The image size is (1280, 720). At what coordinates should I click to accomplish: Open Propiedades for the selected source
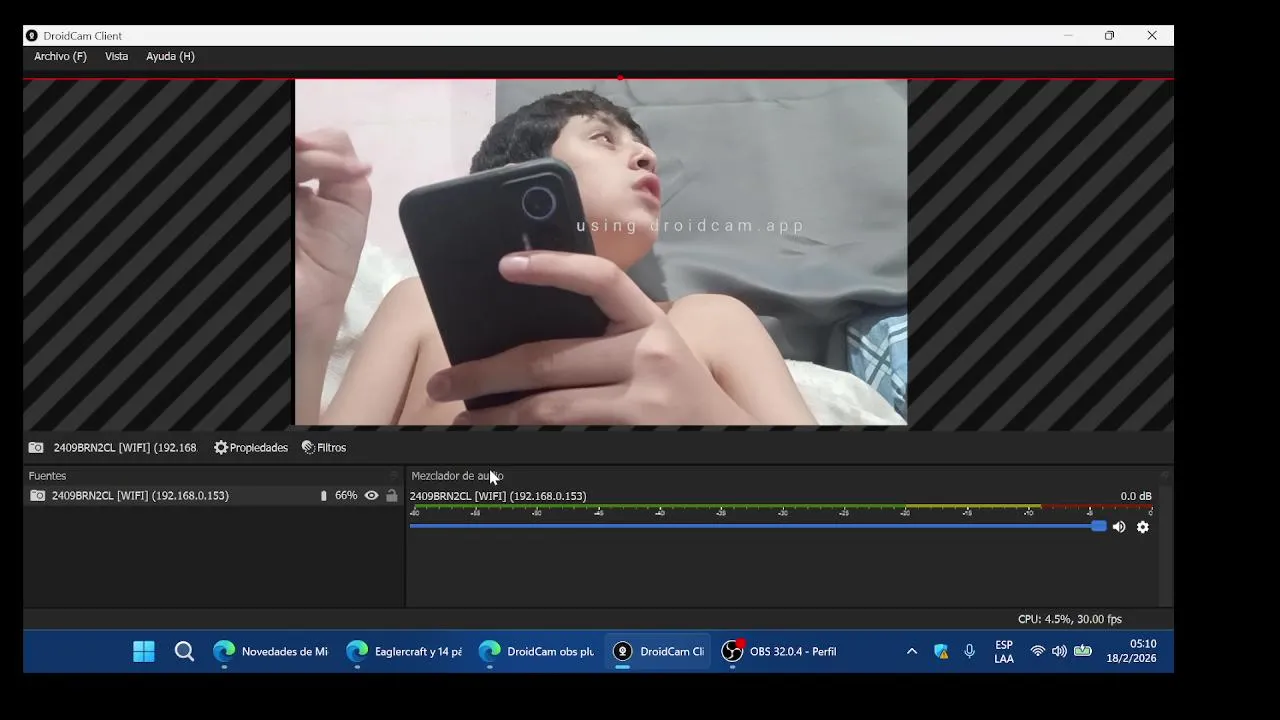coord(251,448)
